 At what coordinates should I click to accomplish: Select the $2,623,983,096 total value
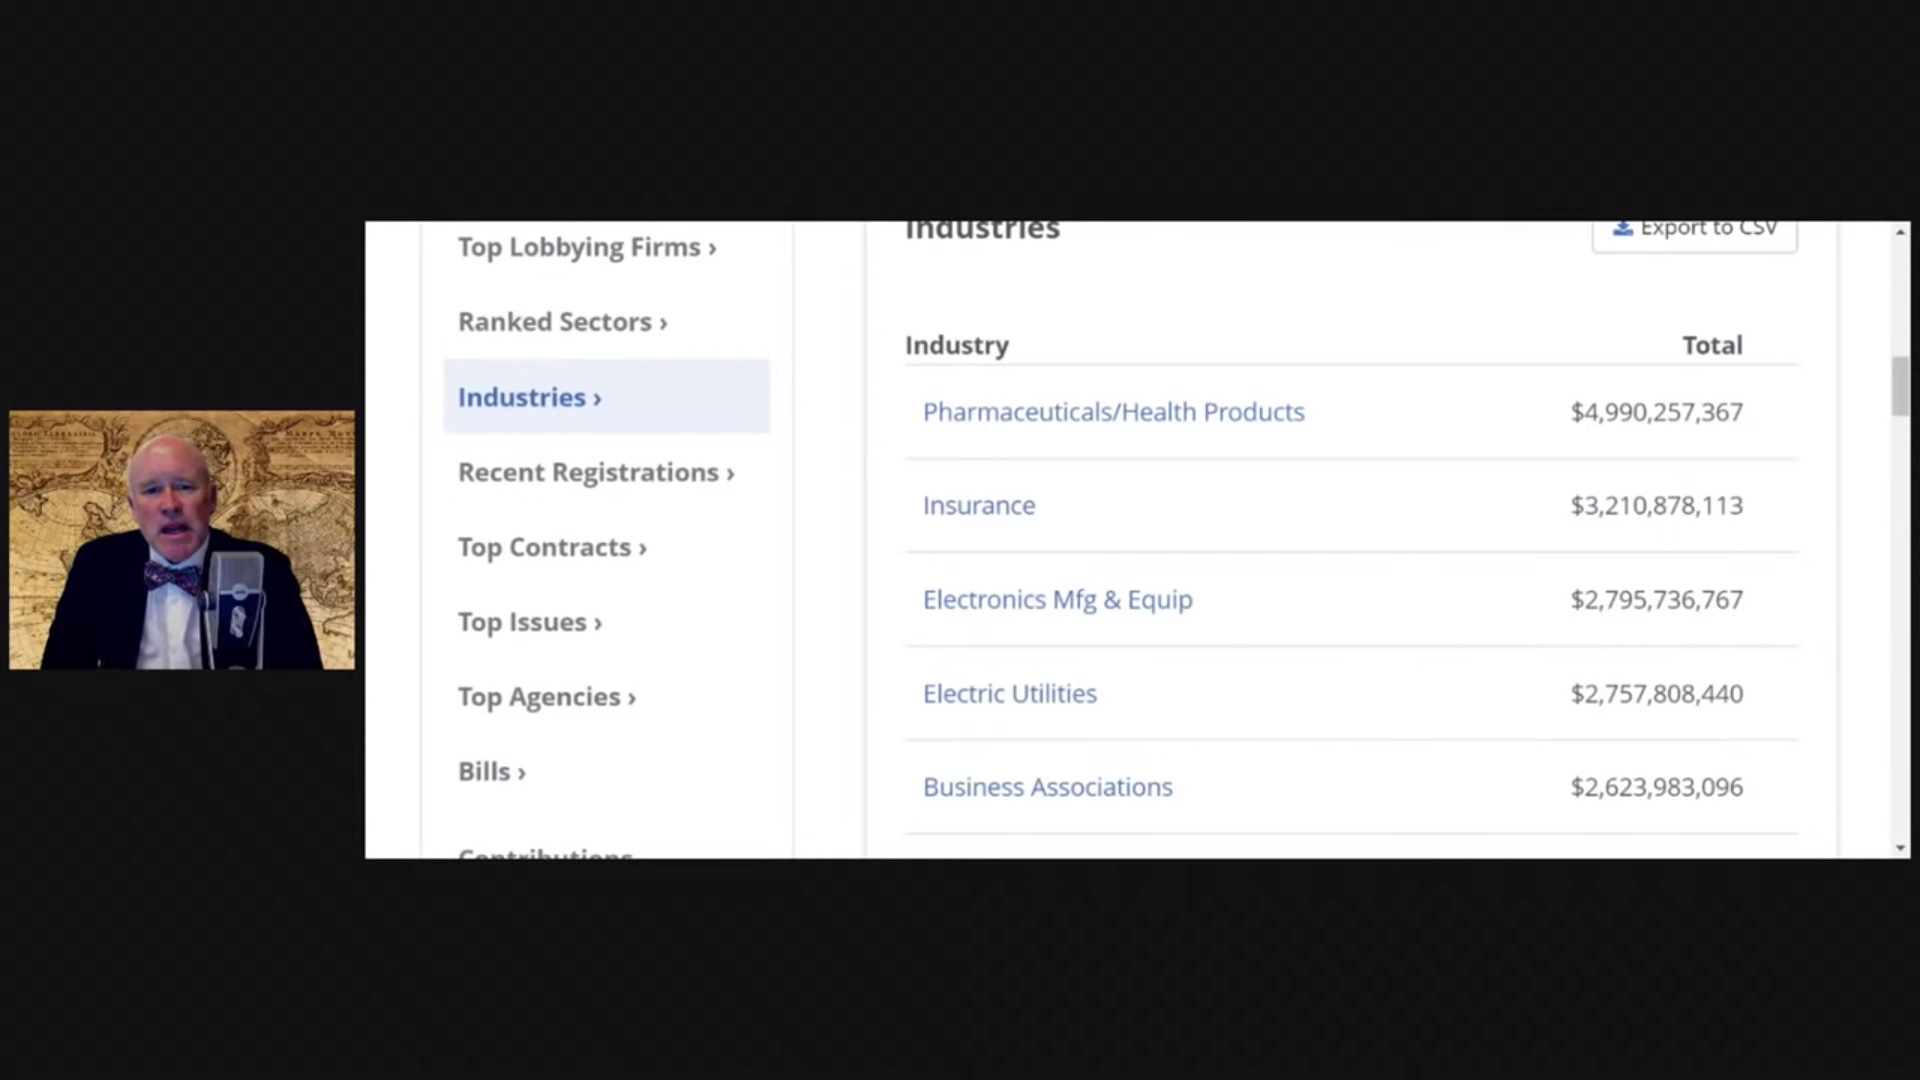pyautogui.click(x=1656, y=788)
